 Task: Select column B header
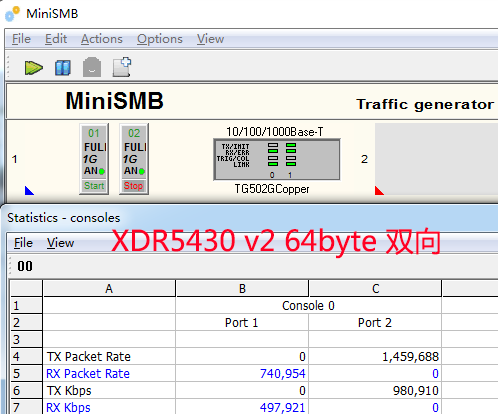click(242, 288)
